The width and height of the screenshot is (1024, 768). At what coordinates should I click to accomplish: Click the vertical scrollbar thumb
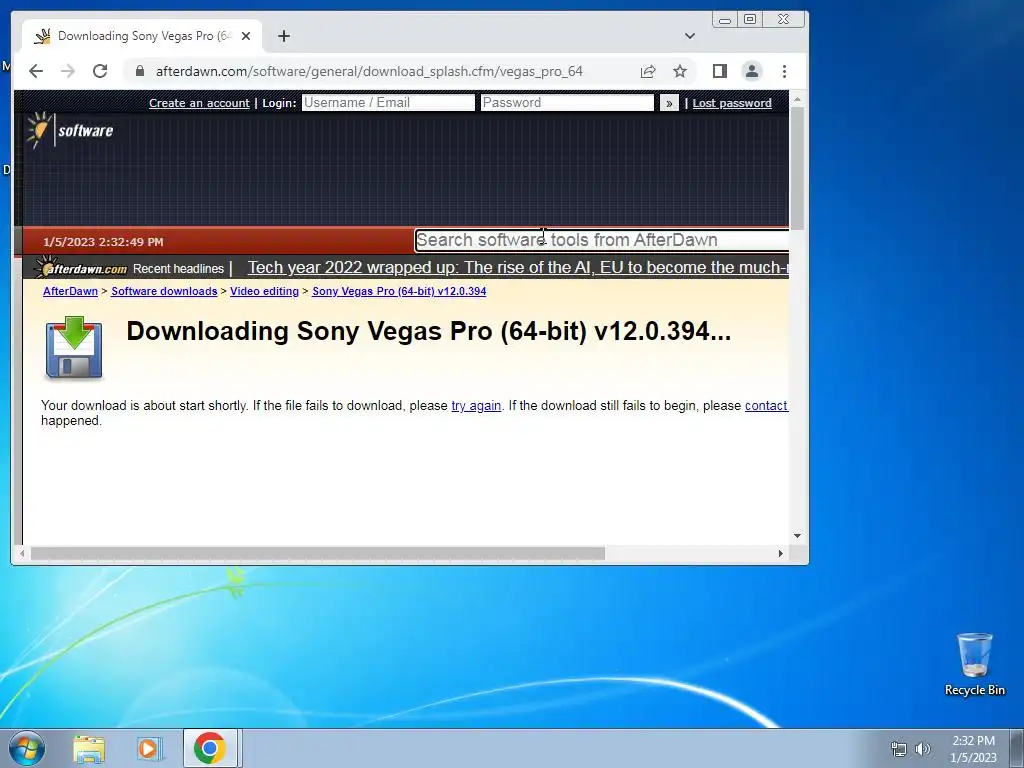pos(797,168)
